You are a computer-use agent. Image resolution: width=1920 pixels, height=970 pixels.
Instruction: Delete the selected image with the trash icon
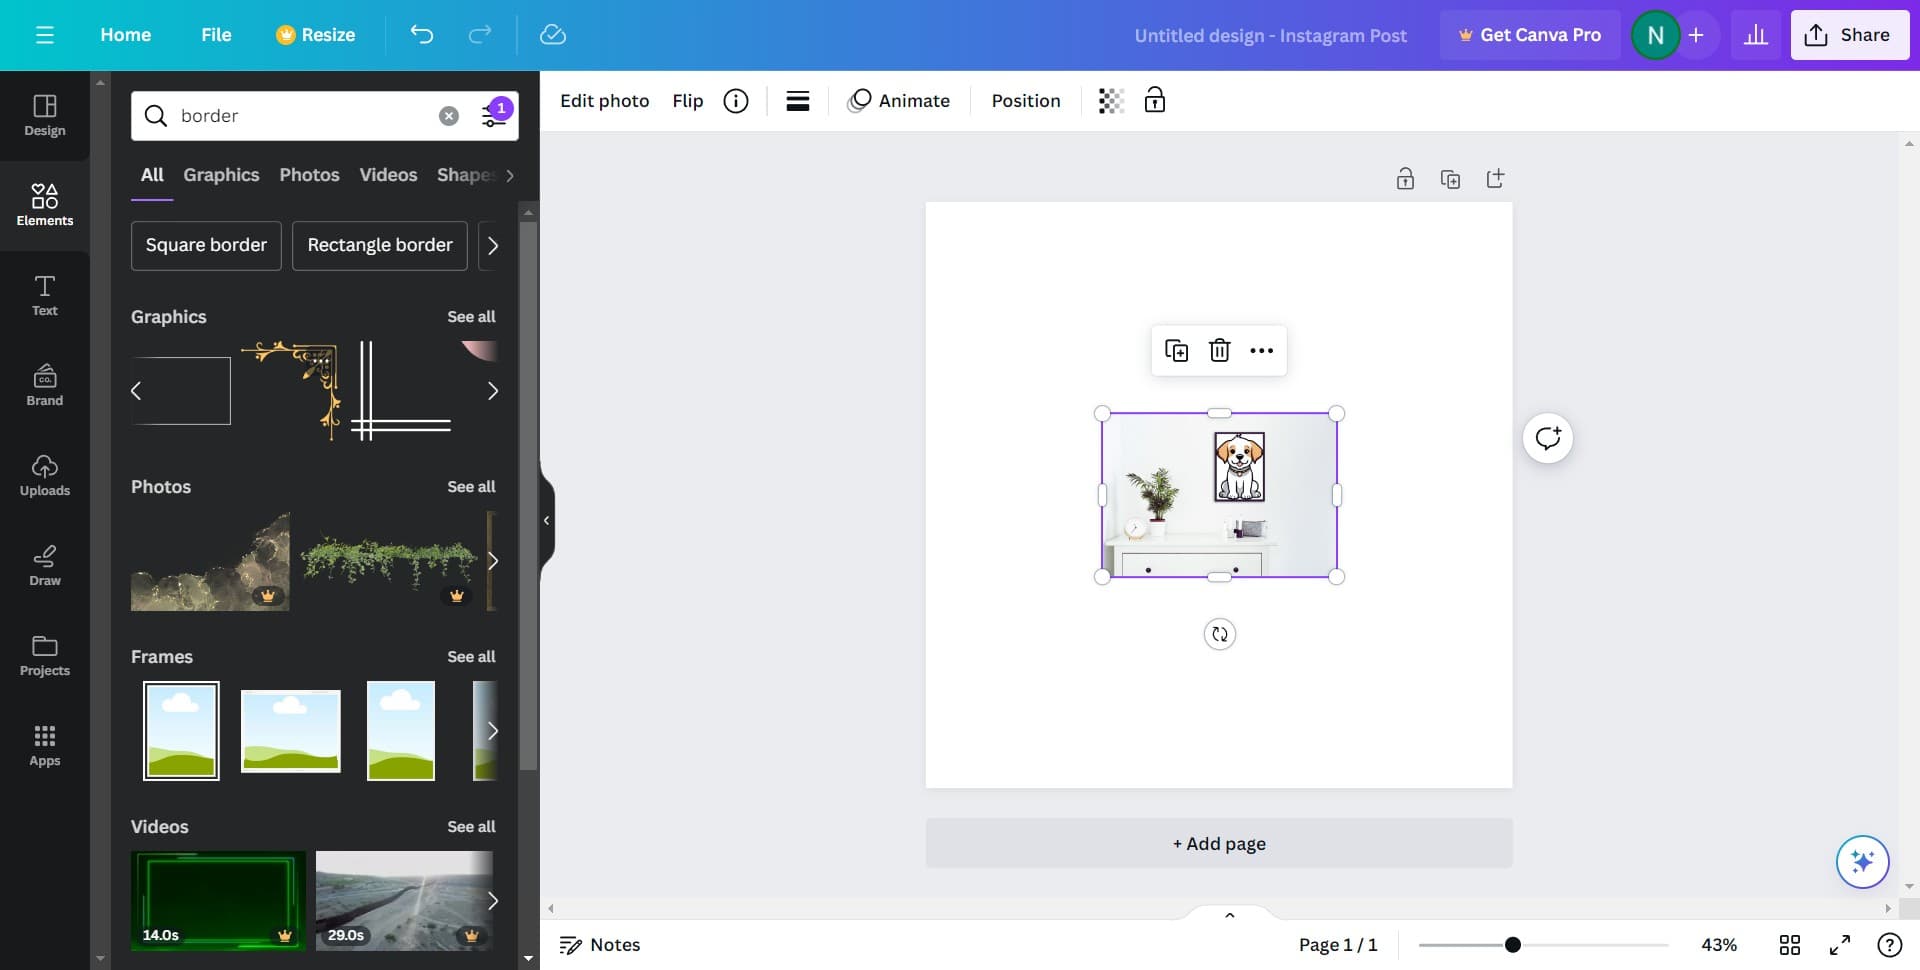pos(1219,350)
